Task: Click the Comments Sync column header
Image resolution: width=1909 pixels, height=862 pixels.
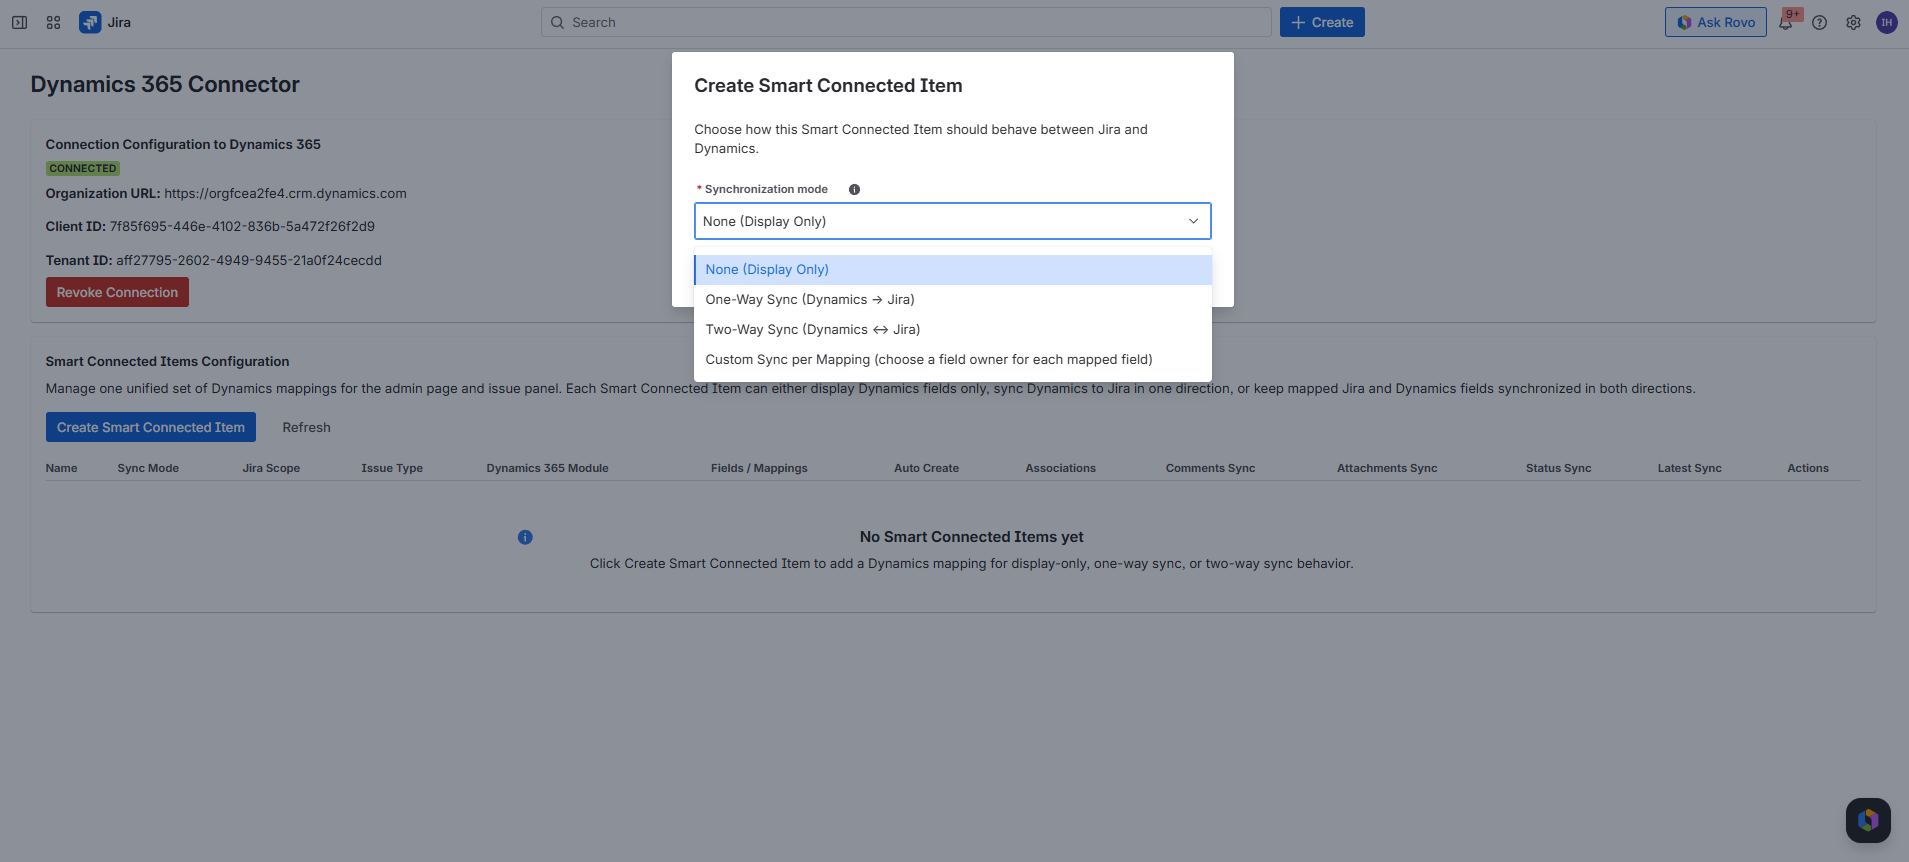Action: coord(1210,468)
